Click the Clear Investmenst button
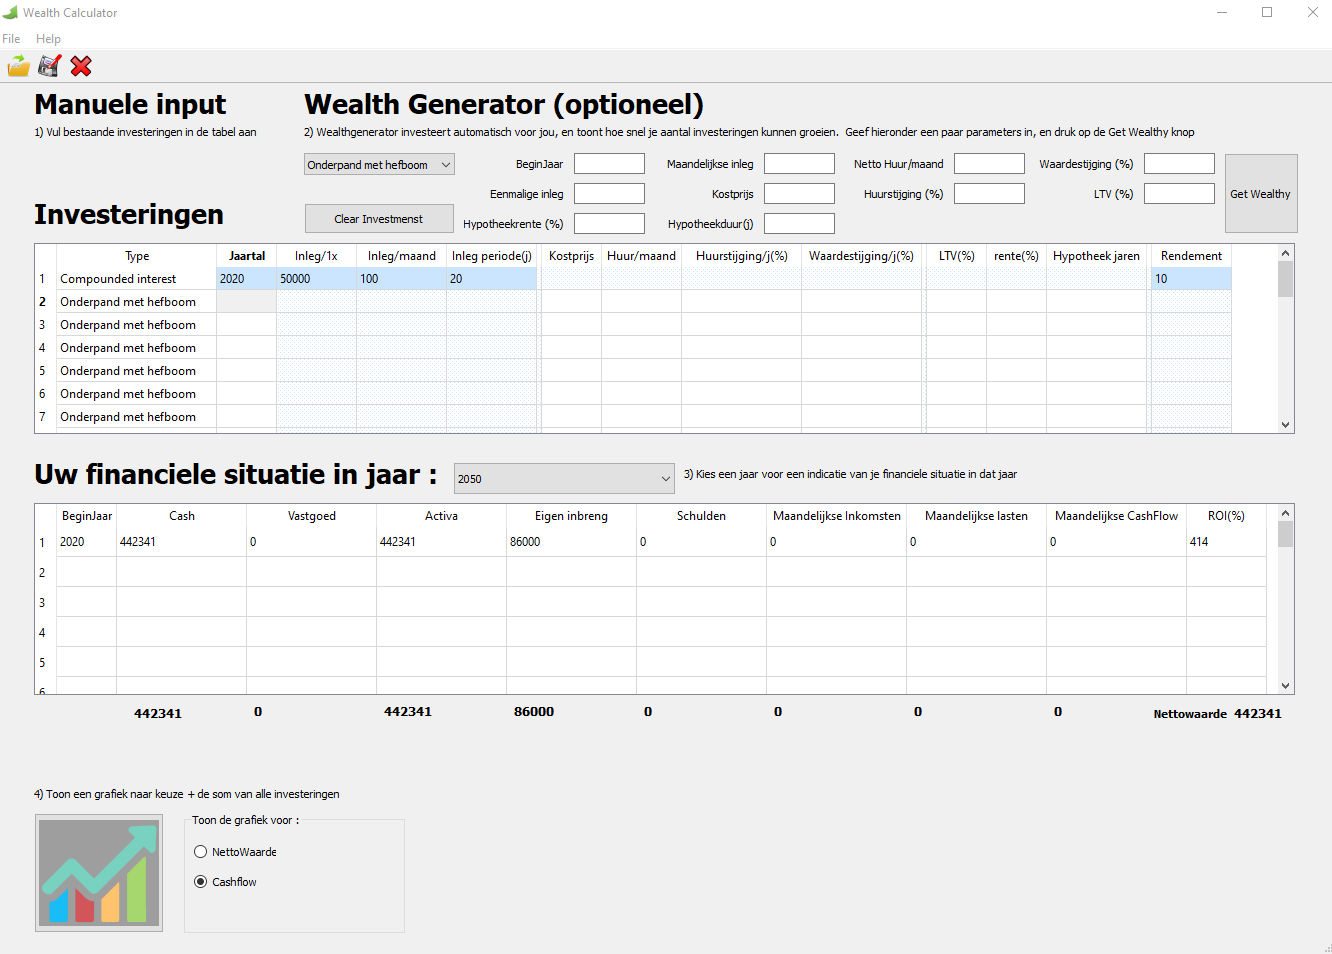The image size is (1332, 954). 379,219
